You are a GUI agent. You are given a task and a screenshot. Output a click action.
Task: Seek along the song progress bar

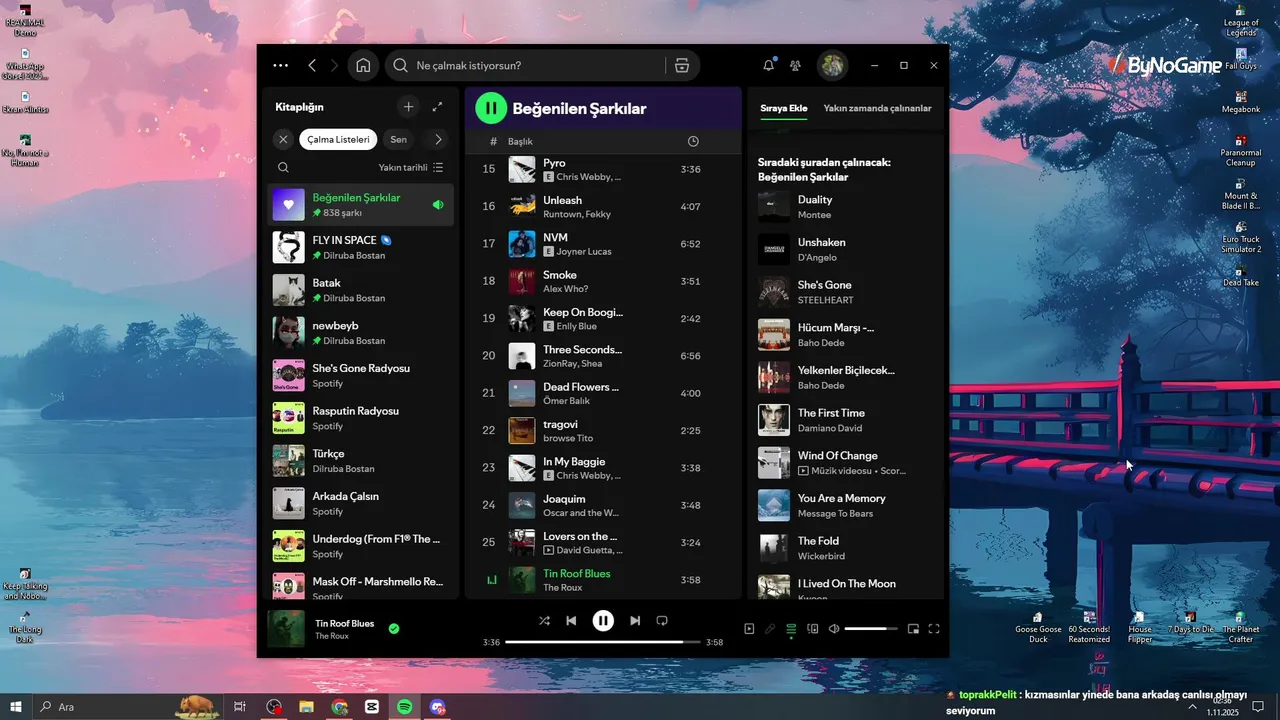(x=602, y=642)
